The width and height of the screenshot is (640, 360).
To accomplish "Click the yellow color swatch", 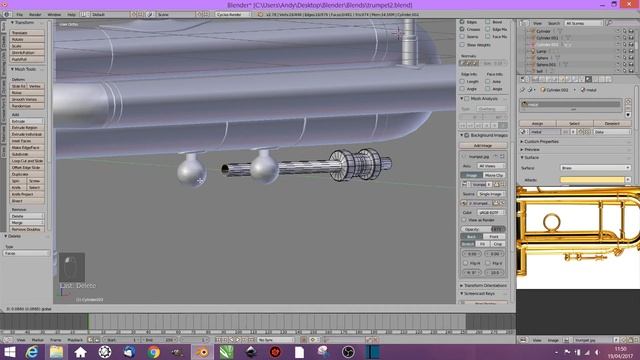I will [x=592, y=180].
